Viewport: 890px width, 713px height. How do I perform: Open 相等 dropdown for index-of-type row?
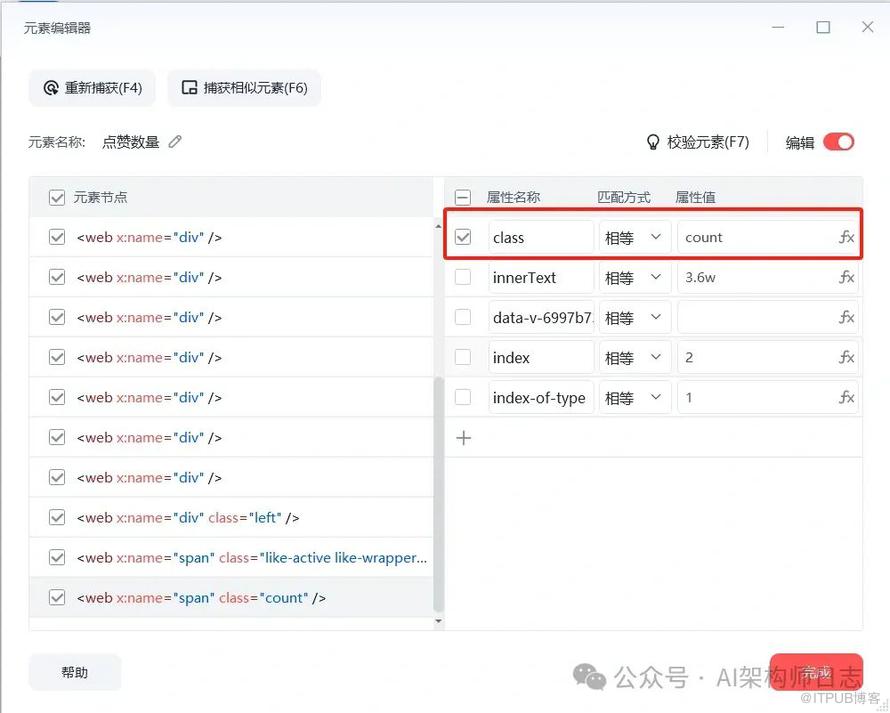click(x=635, y=397)
